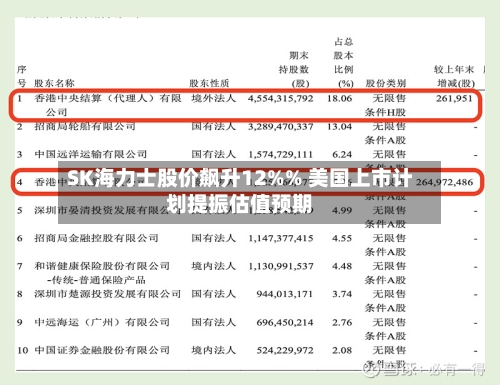Click 无限售条件A股 in the 深圳市楚源投资 row
Screen dimensions: 500x385
[x=386, y=301]
